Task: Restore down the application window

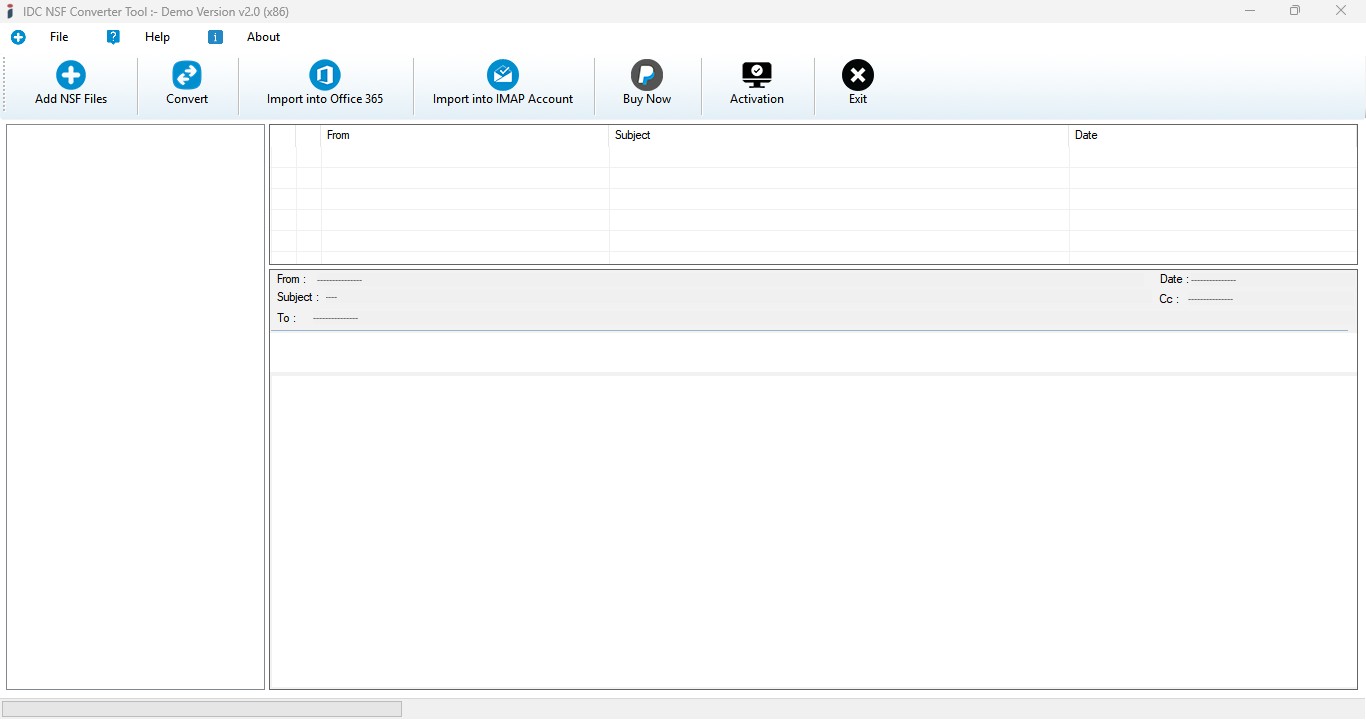Action: (x=1295, y=11)
